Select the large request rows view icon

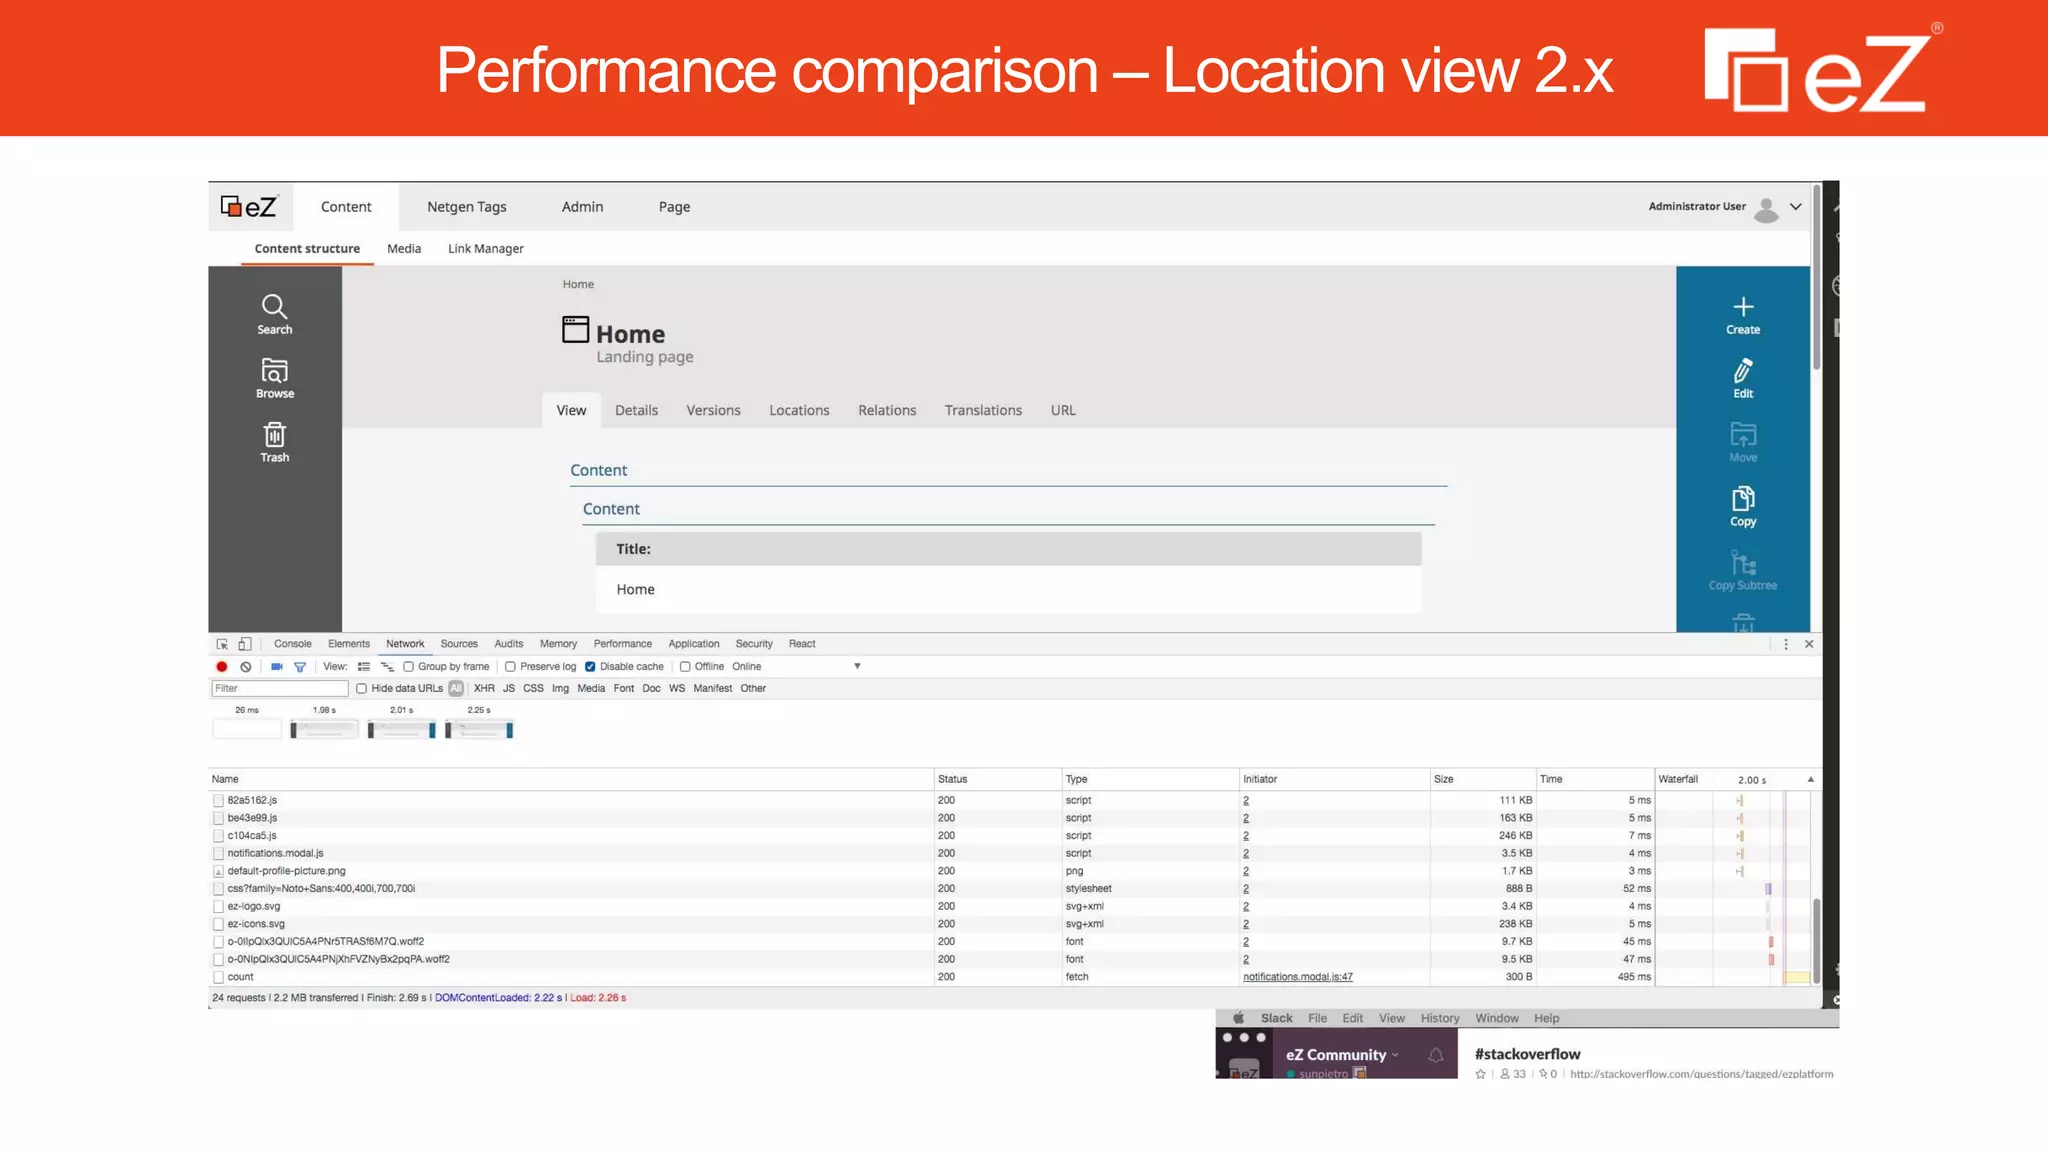[x=364, y=667]
